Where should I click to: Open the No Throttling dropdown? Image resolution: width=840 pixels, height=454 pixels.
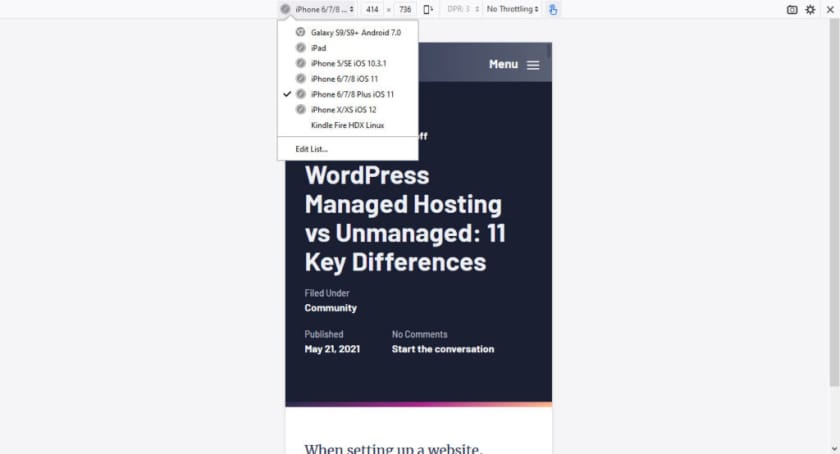(512, 9)
